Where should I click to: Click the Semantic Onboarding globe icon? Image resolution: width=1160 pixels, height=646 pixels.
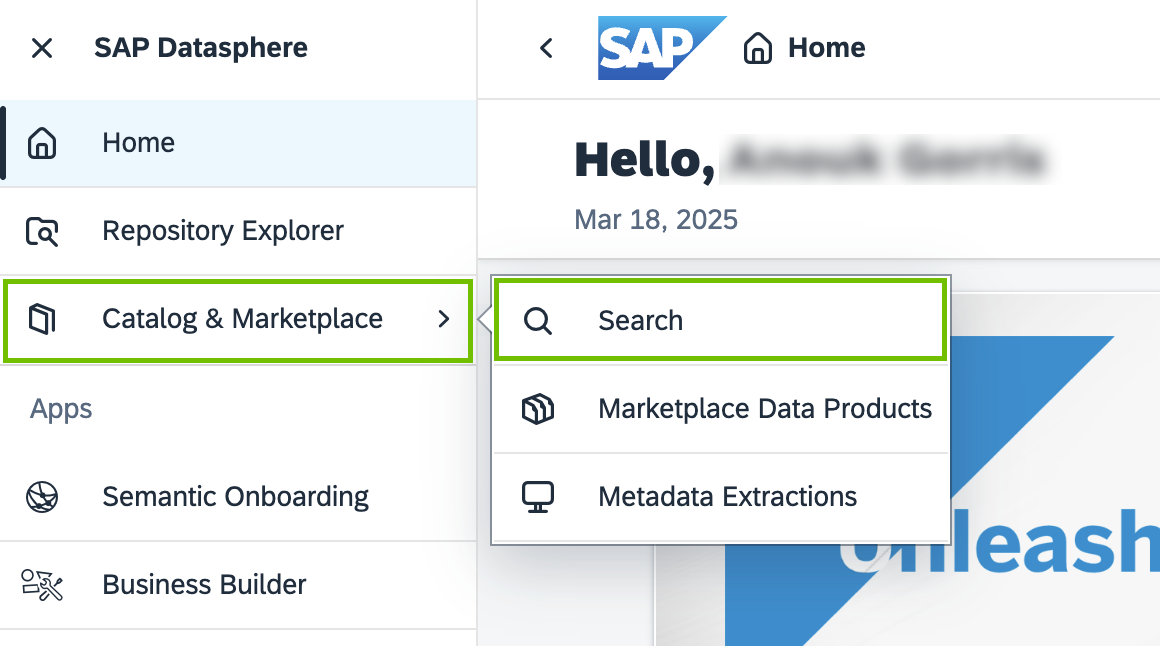[x=42, y=497]
